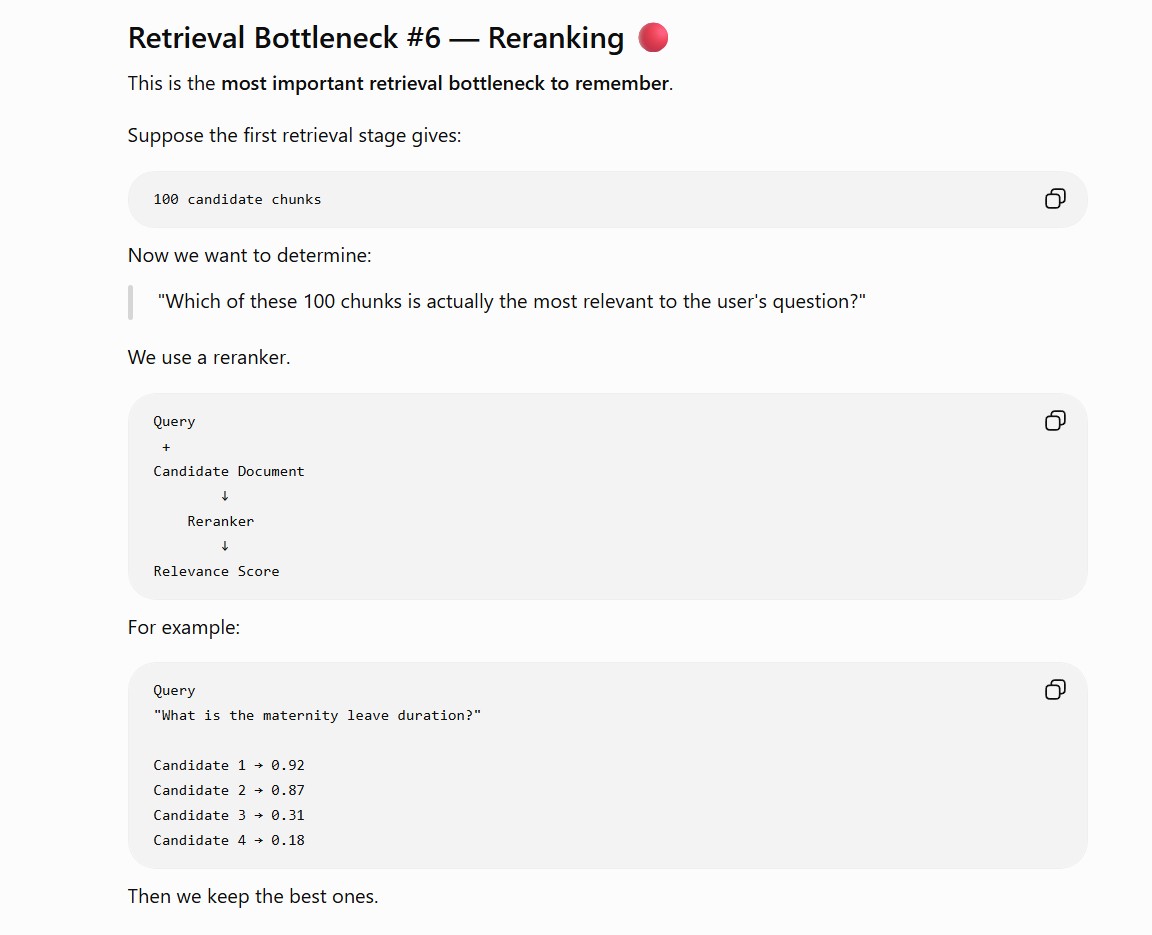Screen dimensions: 1152x935
Task: Click the "Suppose the first retrieval stage gives:" text
Action: tap(294, 135)
